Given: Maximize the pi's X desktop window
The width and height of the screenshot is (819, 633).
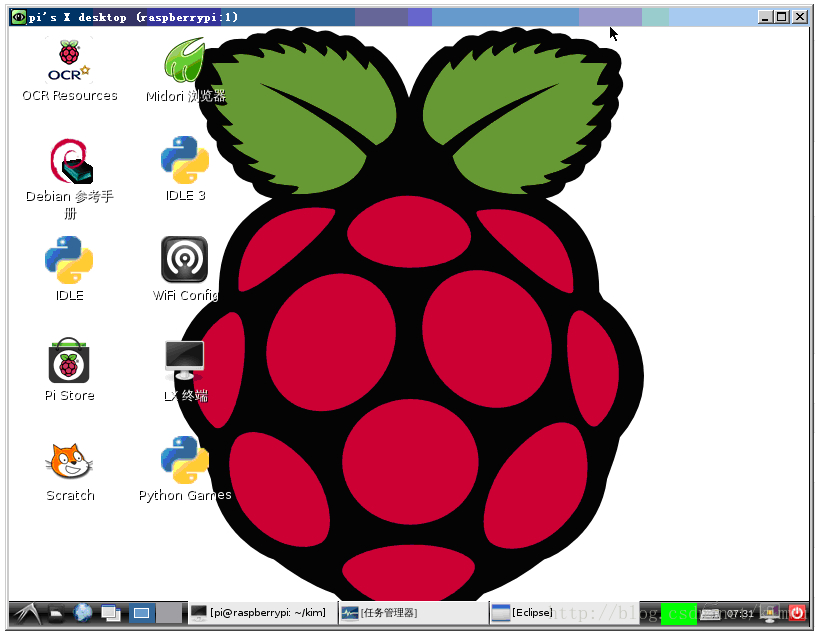Looking at the screenshot, I should click(x=782, y=17).
